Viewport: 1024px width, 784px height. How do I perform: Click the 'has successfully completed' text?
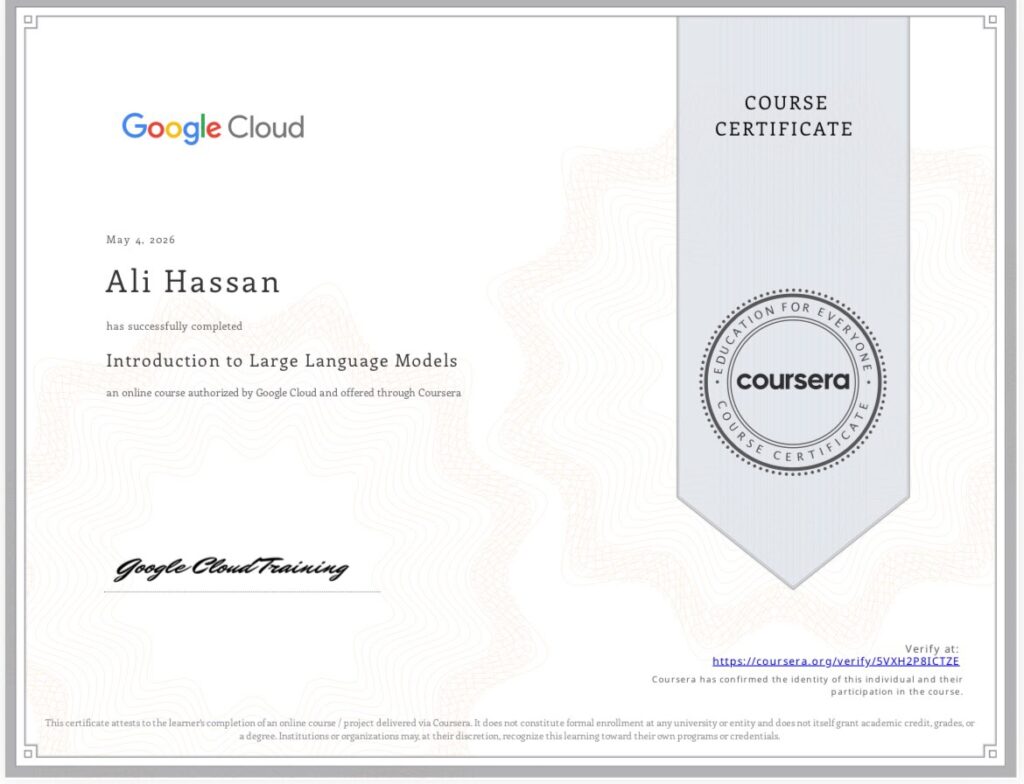coord(174,326)
